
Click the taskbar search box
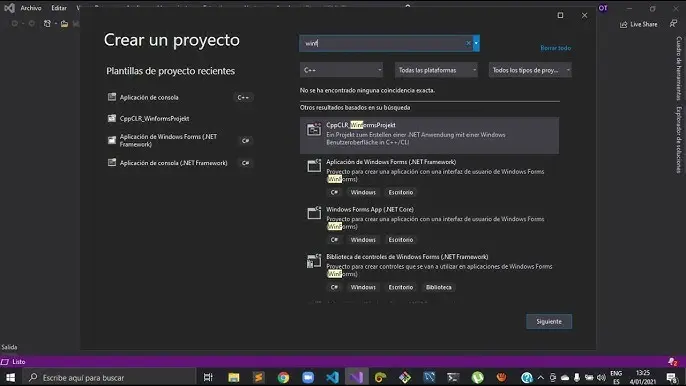click(x=109, y=377)
